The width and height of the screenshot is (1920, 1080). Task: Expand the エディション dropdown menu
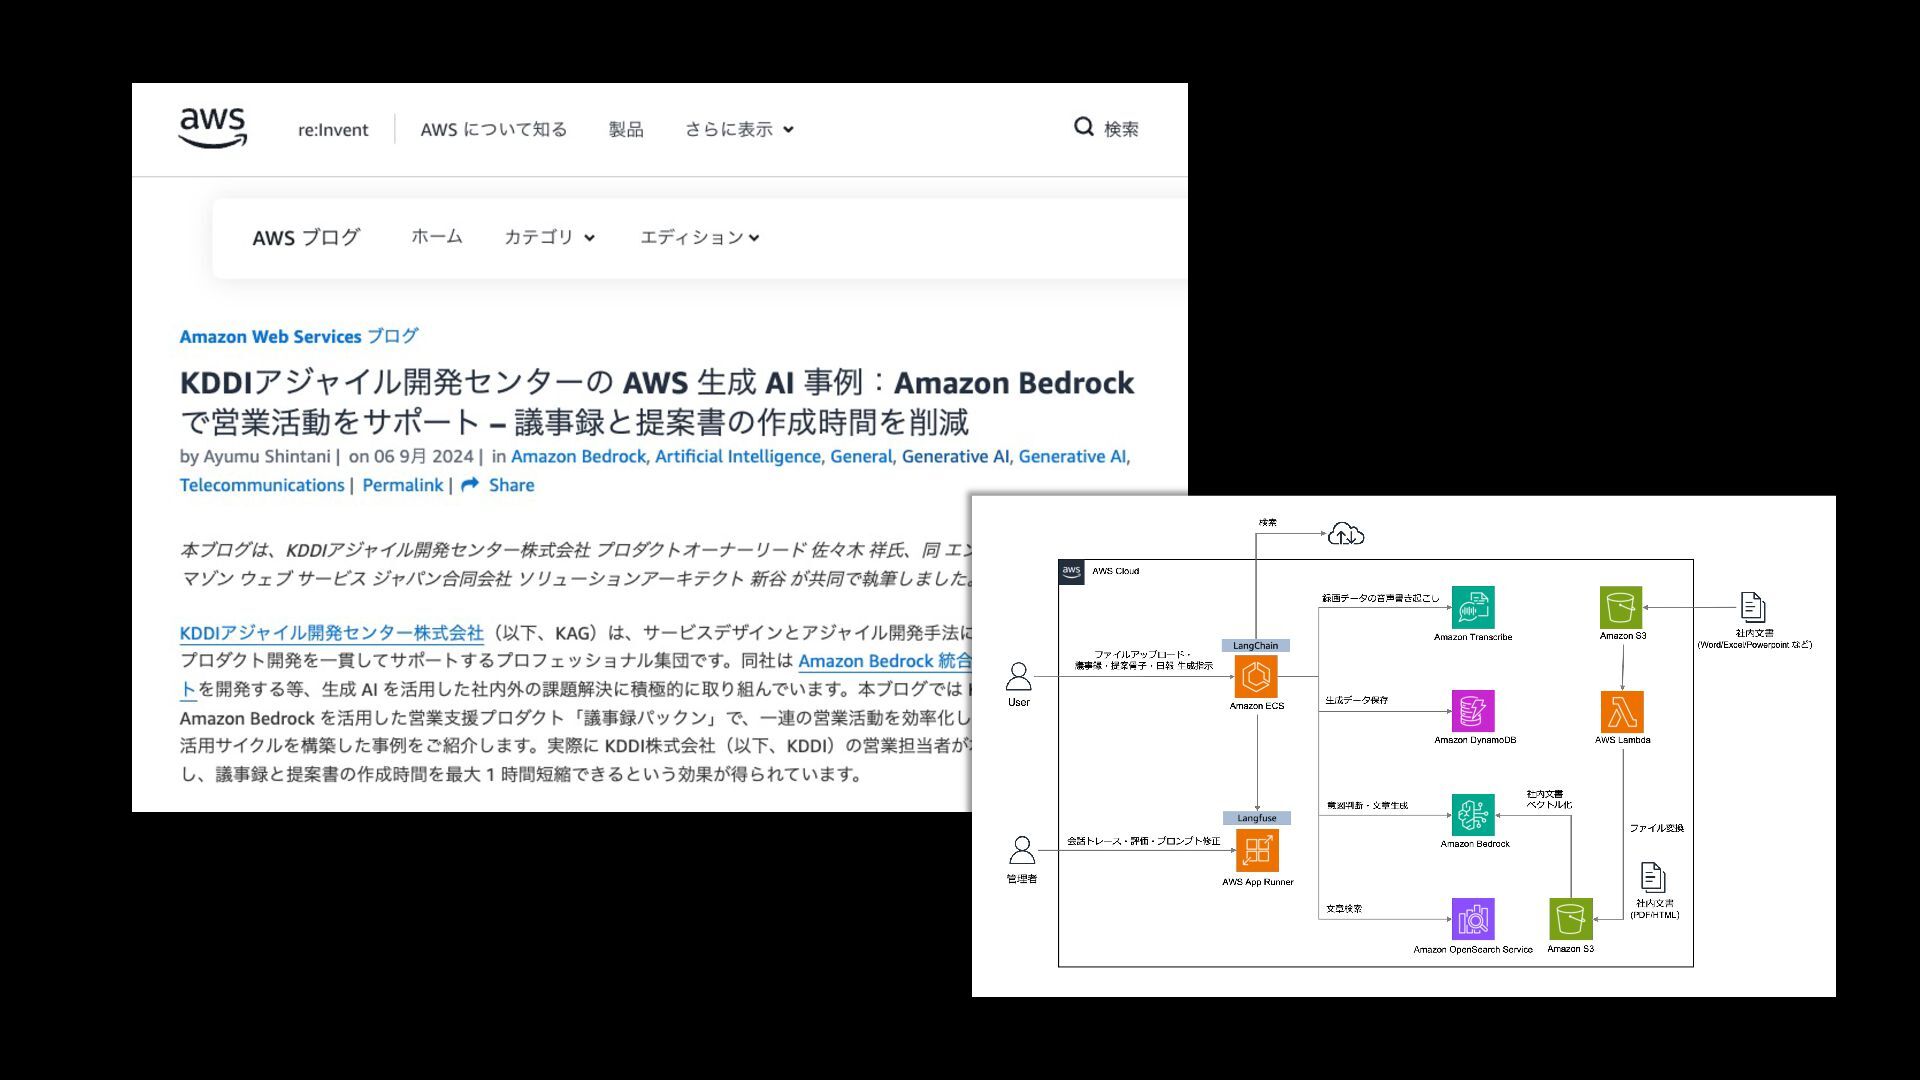pyautogui.click(x=699, y=237)
